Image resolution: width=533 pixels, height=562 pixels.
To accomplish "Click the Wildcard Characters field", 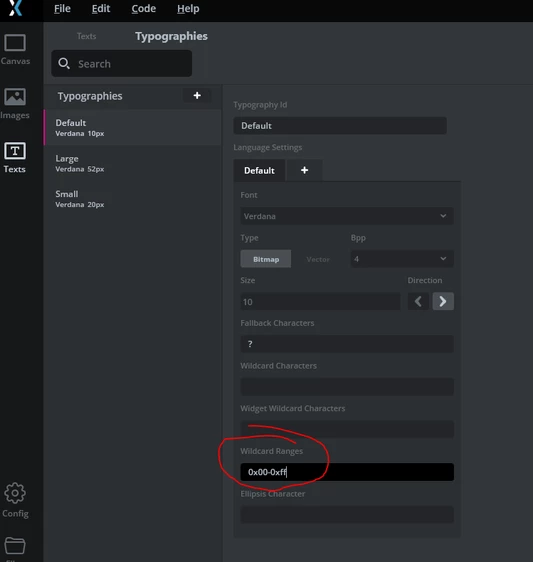I will tap(347, 387).
